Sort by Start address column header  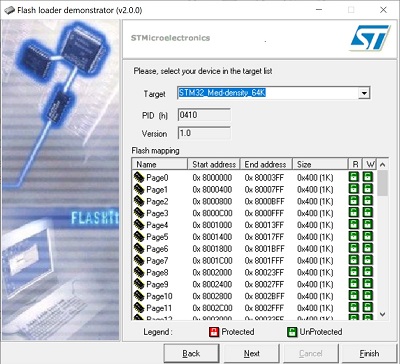click(214, 164)
